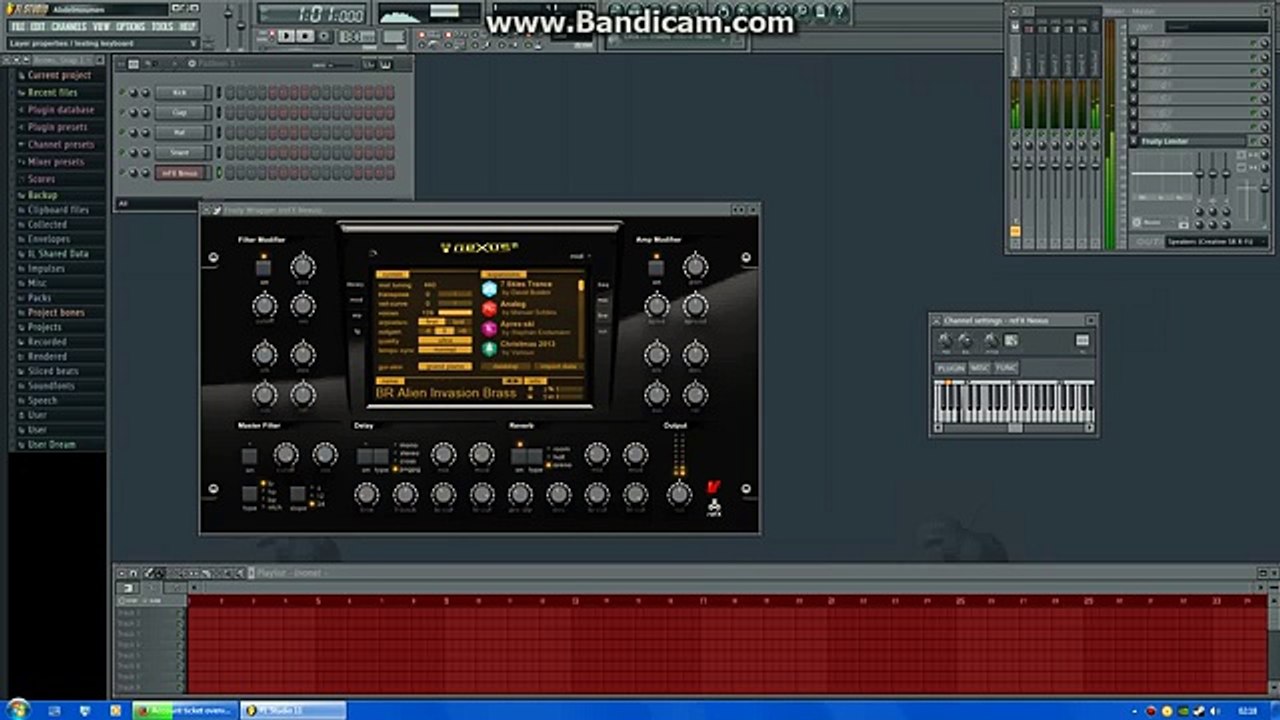Open the Envelopes browser folder
The width and height of the screenshot is (1280, 720).
pyautogui.click(x=49, y=240)
